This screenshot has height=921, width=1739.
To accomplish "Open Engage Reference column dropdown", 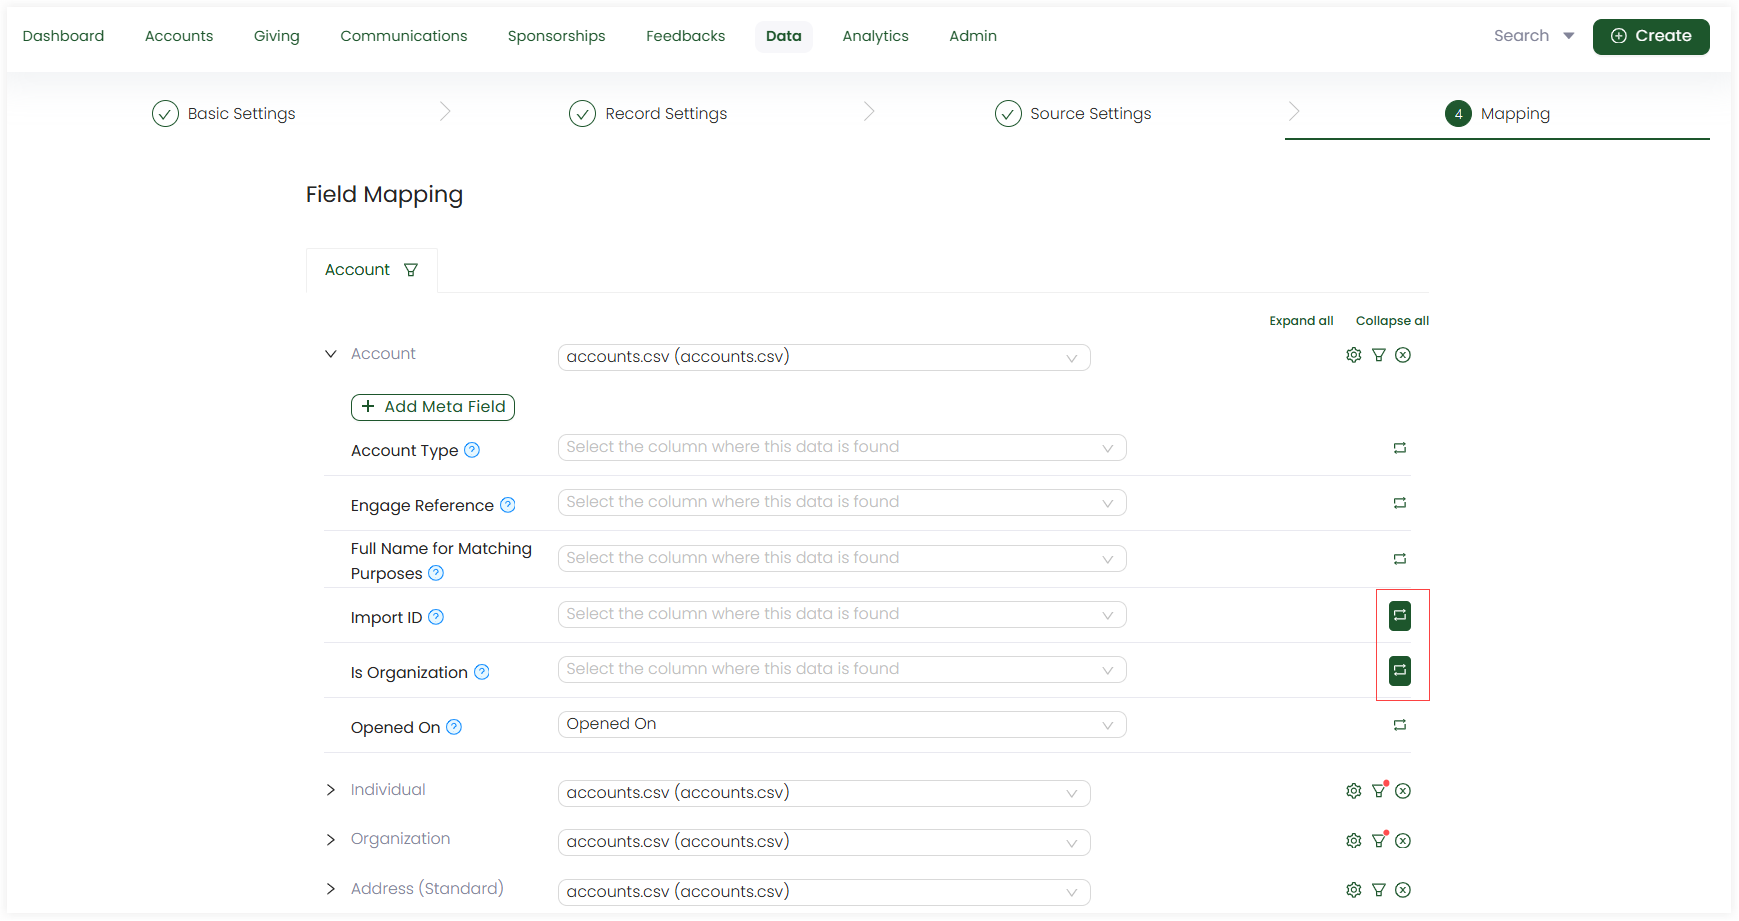I will click(842, 502).
